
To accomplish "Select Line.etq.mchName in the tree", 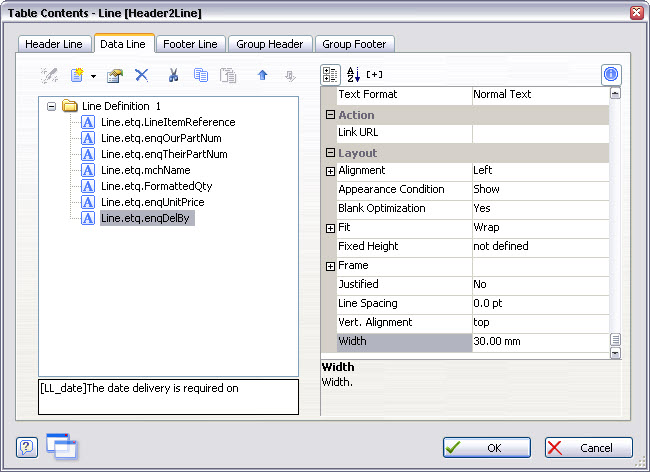I will [146, 170].
